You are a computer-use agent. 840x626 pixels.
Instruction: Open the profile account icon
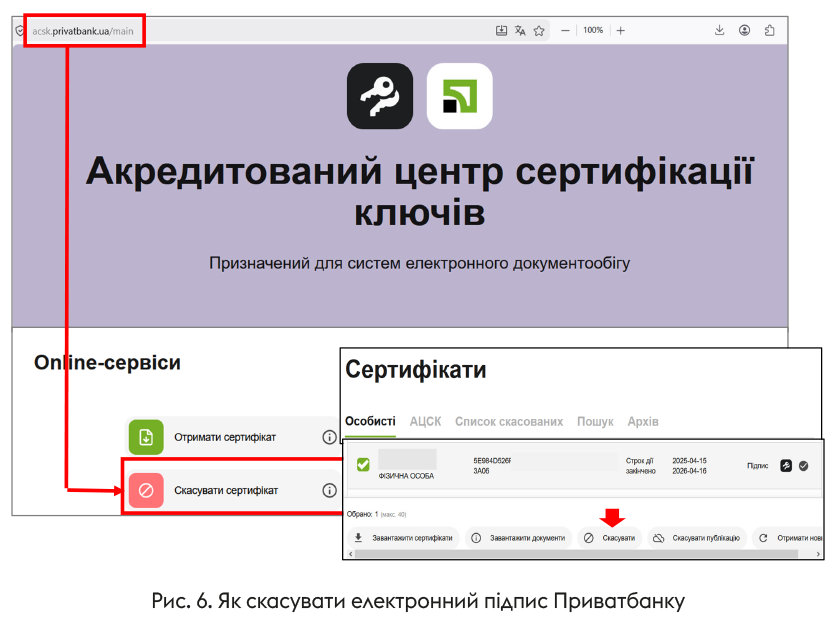pos(744,31)
